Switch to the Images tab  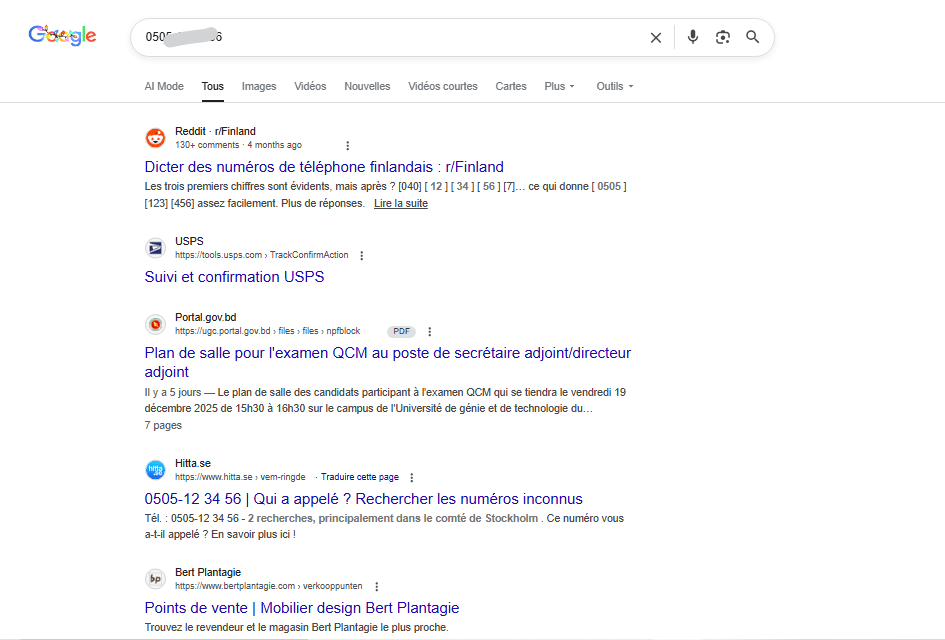click(259, 86)
